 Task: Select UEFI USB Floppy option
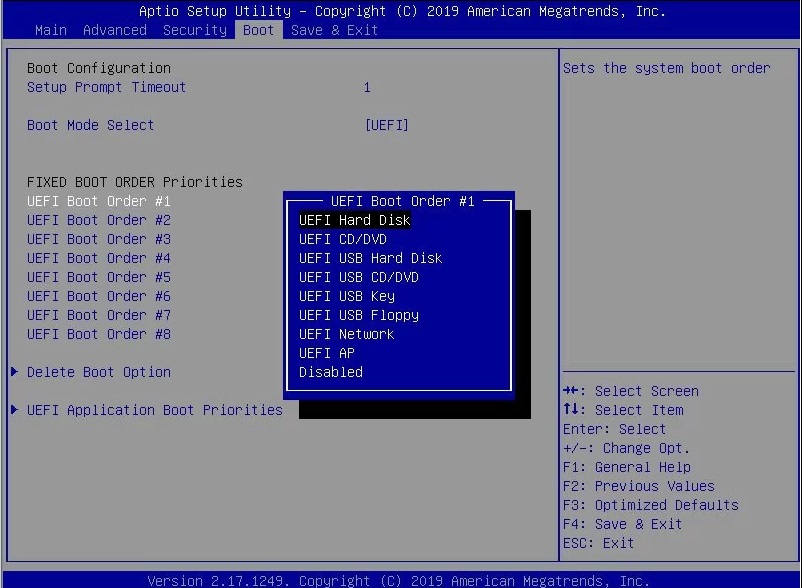point(358,315)
